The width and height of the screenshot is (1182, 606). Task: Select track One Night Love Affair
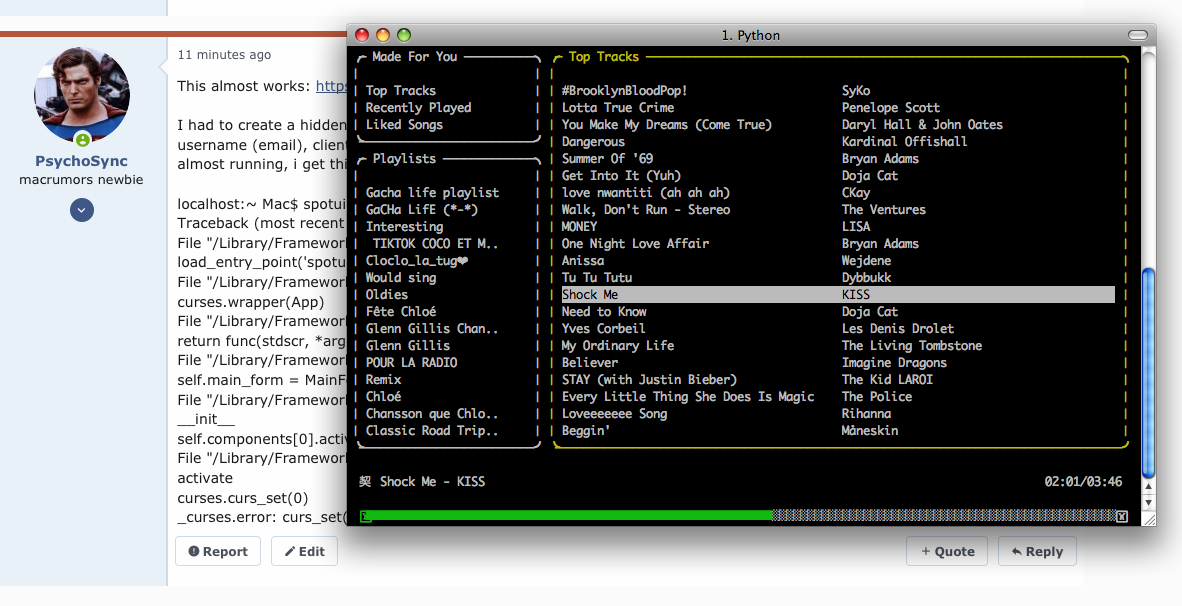click(635, 243)
